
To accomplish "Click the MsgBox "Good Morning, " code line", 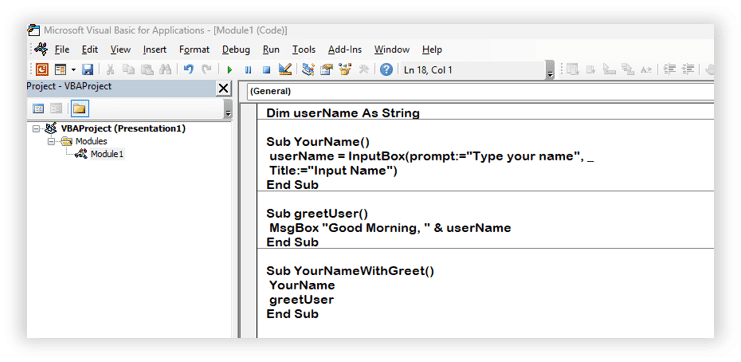I will pyautogui.click(x=390, y=228).
